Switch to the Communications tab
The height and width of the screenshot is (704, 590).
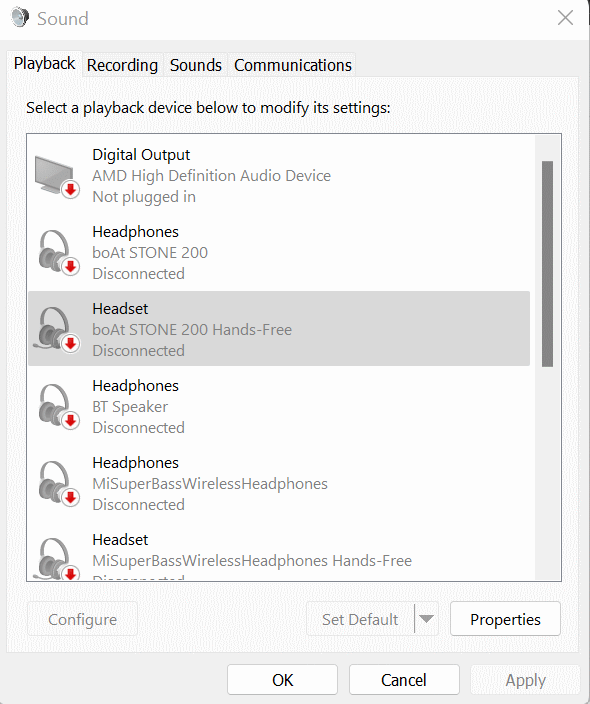(293, 65)
